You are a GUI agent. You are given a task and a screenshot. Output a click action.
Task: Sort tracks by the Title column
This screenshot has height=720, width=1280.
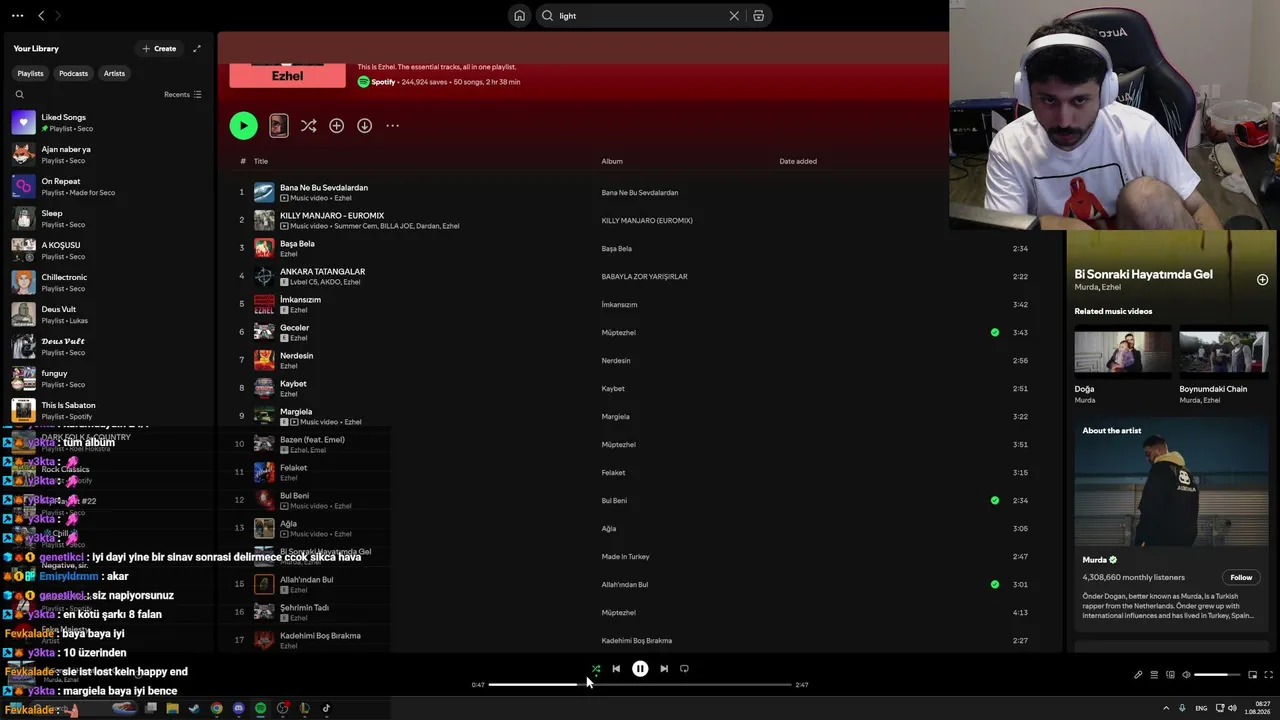tap(261, 161)
